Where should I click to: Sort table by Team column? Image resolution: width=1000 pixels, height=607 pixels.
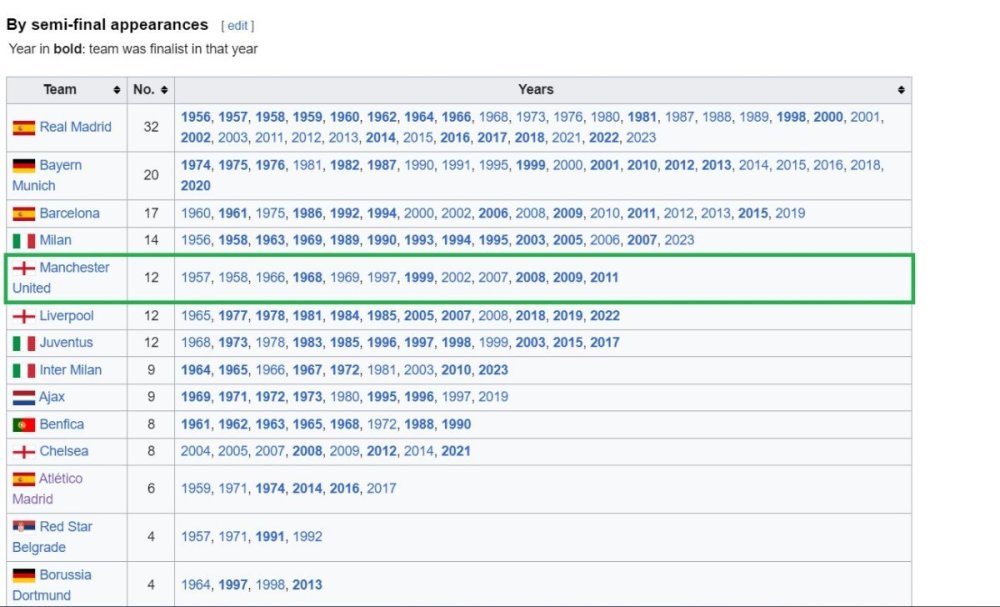(117, 90)
